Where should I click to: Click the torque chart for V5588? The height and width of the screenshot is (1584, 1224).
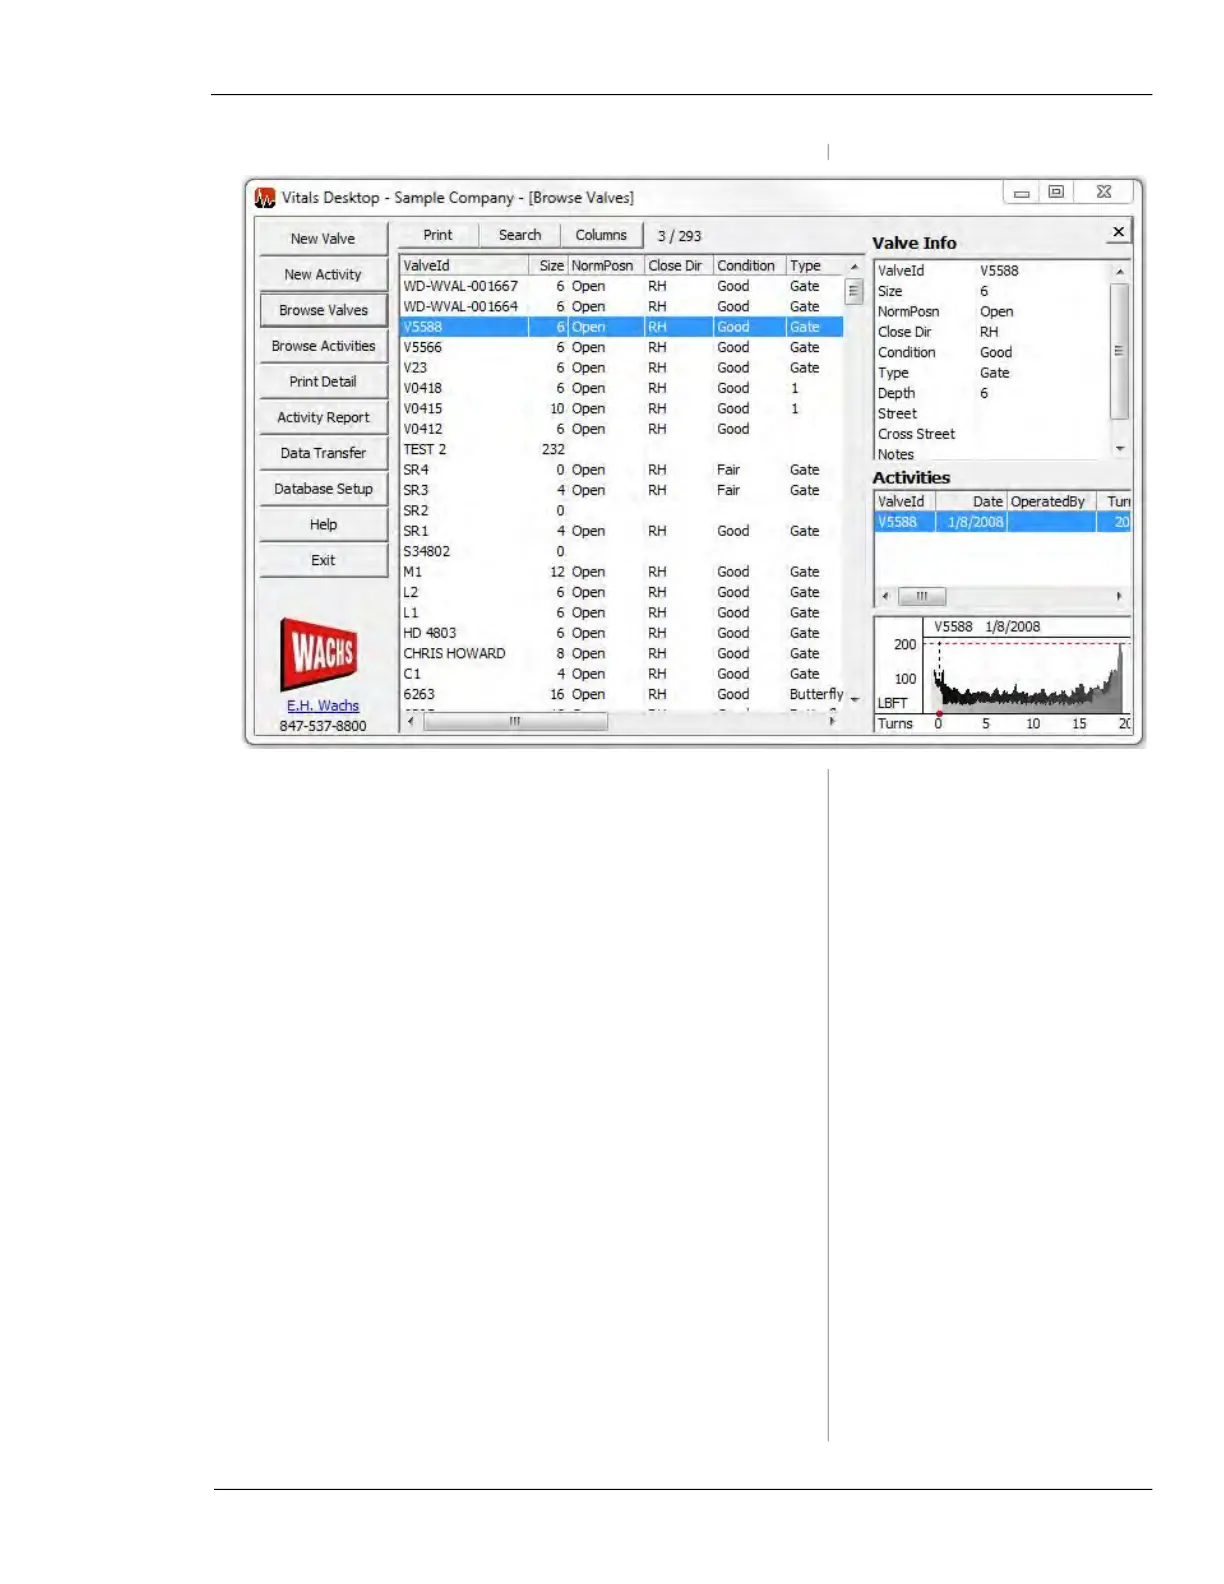tap(1003, 675)
